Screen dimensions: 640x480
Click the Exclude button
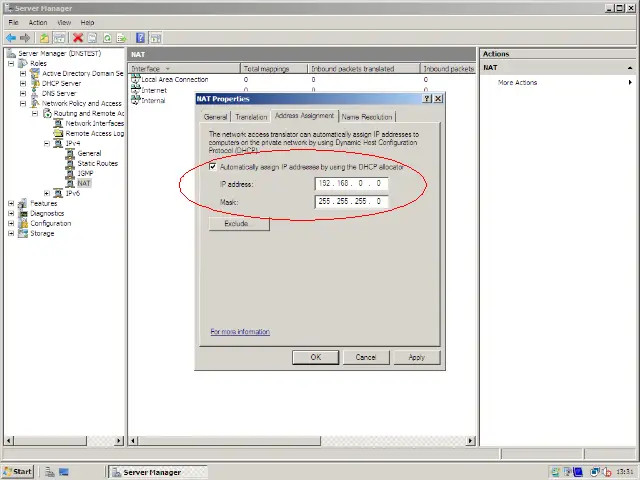click(x=239, y=224)
